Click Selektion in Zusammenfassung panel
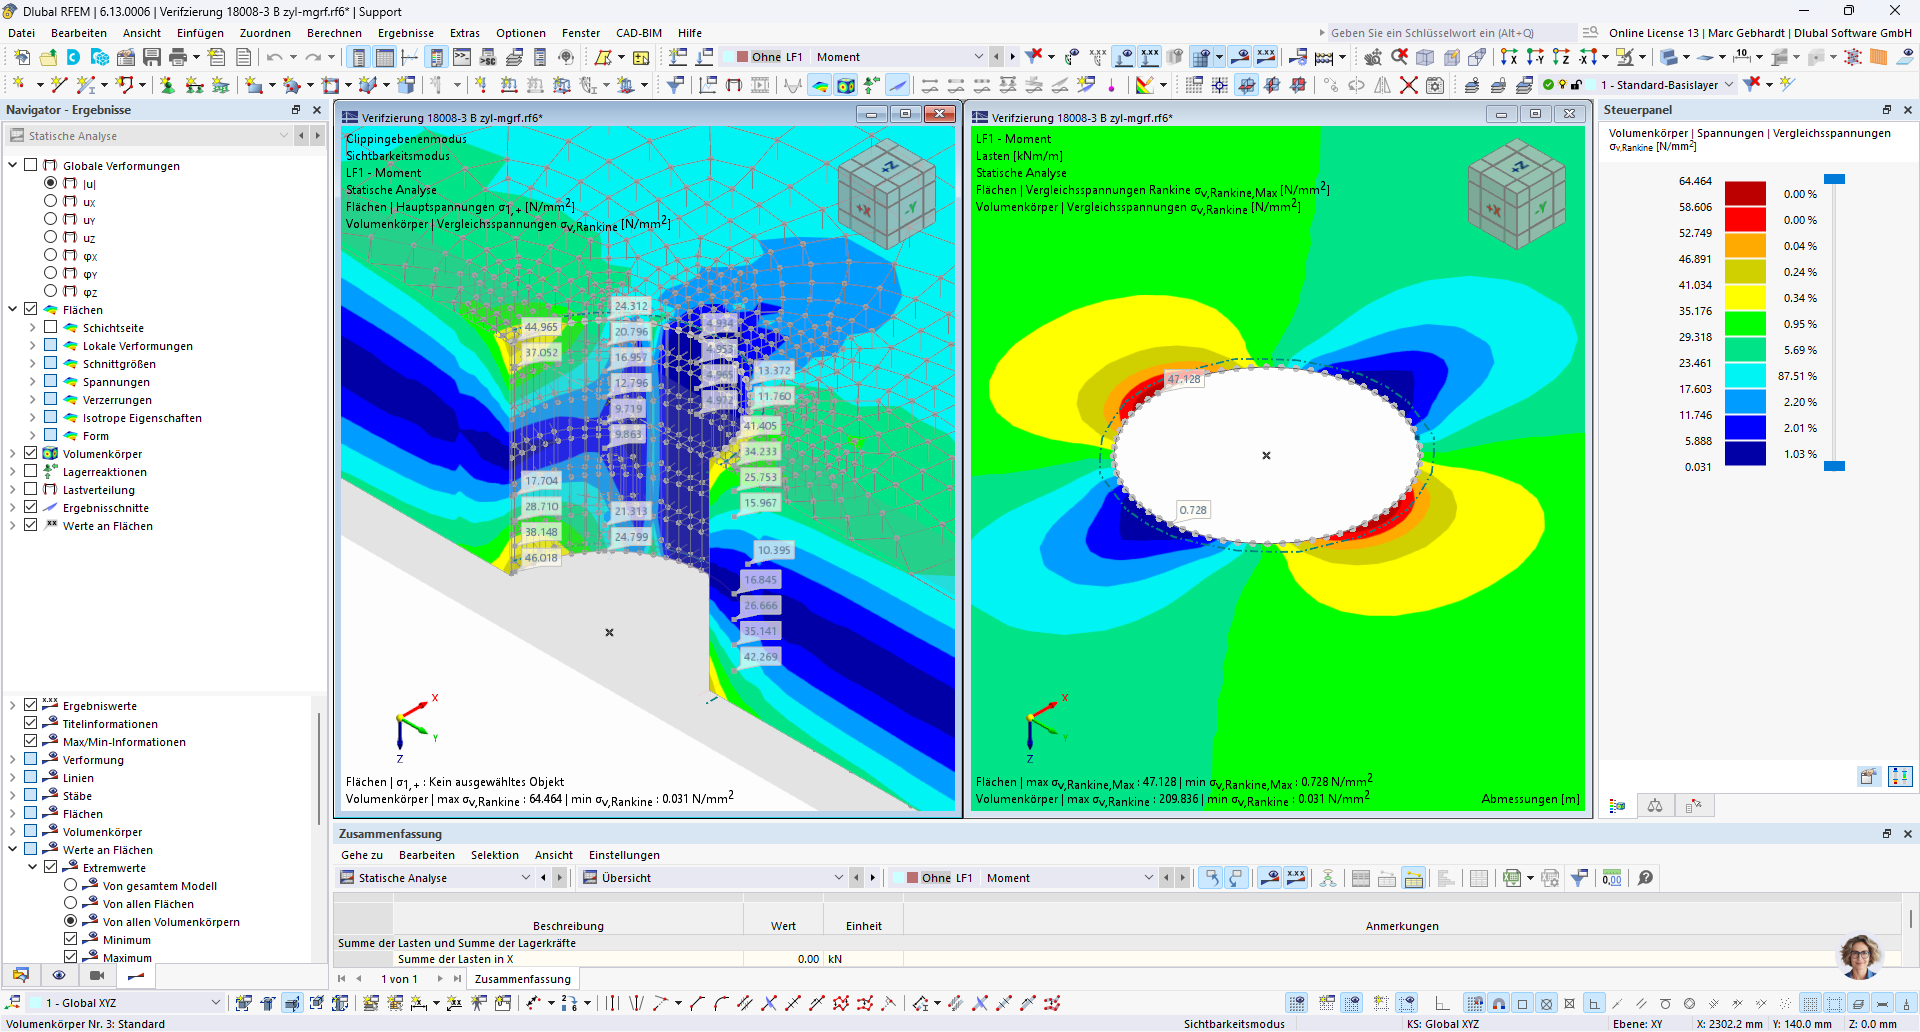Image resolution: width=1920 pixels, height=1032 pixels. [x=495, y=855]
